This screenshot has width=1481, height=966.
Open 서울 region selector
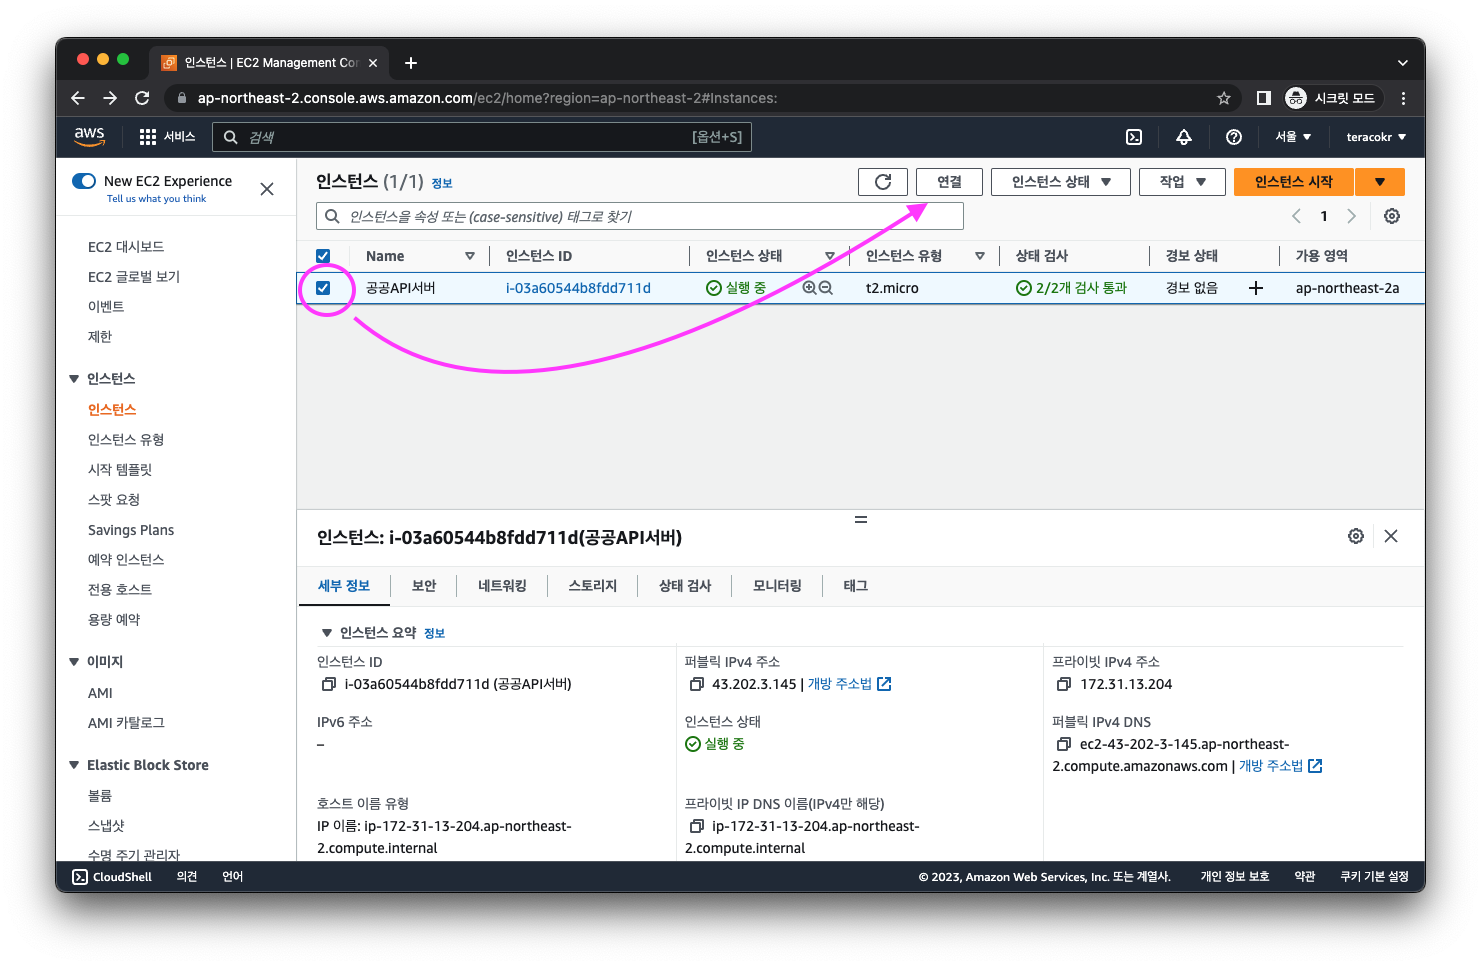point(1293,137)
